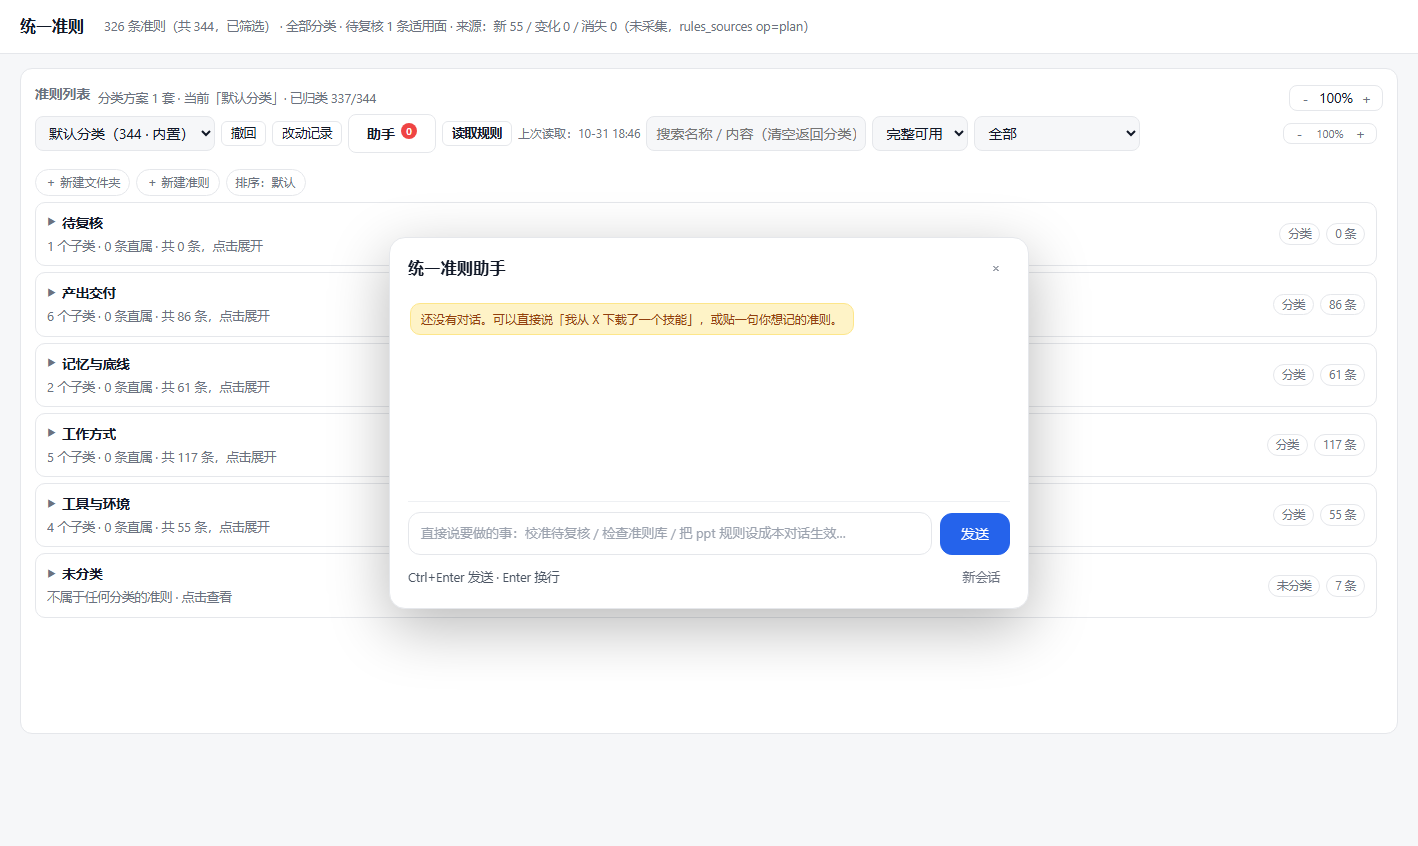Click the 分类 pill on 工具与环境 row
The image size is (1418, 846).
(1294, 515)
